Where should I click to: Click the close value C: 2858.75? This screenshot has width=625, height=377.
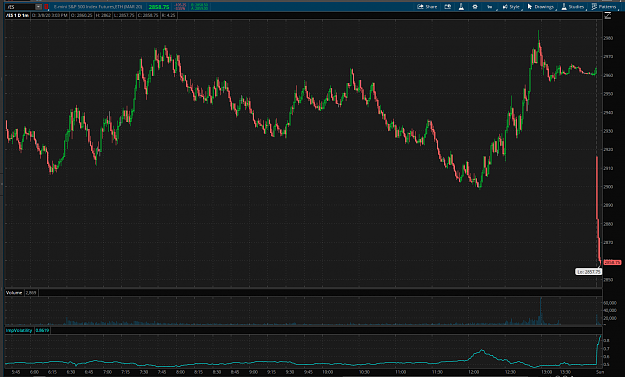[148, 15]
